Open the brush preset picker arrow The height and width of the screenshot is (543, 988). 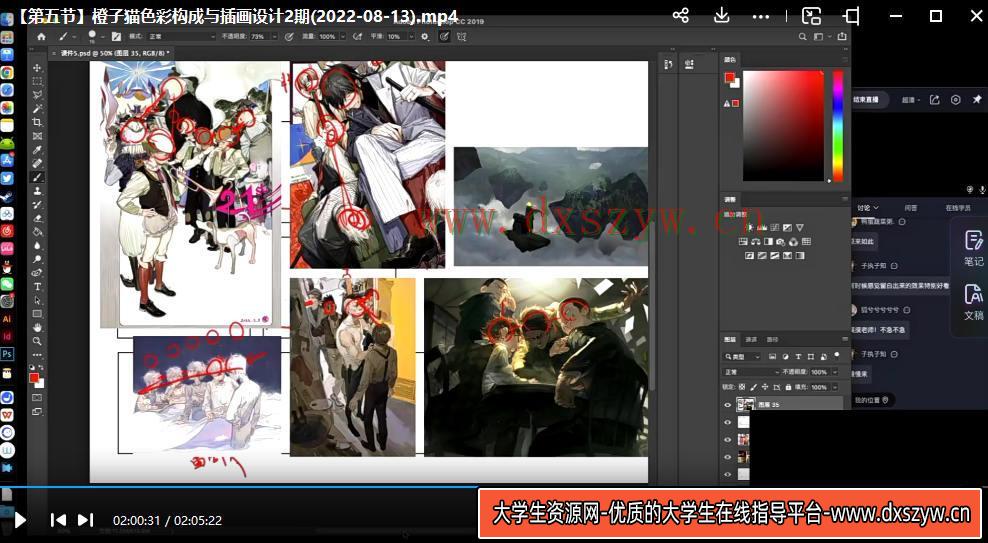click(x=103, y=37)
